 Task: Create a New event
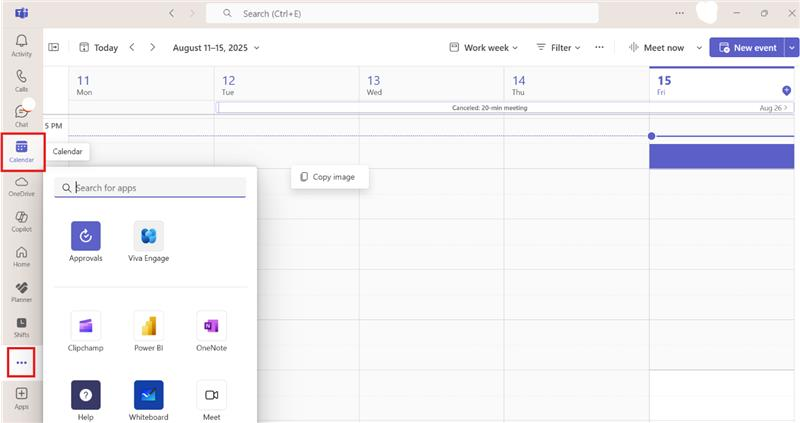click(x=747, y=47)
